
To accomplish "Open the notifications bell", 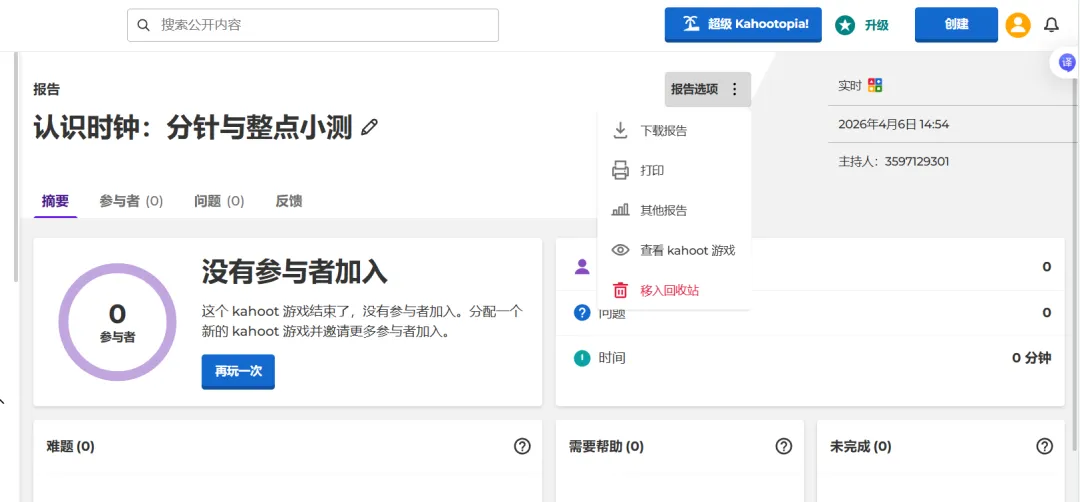I will tap(1051, 25).
